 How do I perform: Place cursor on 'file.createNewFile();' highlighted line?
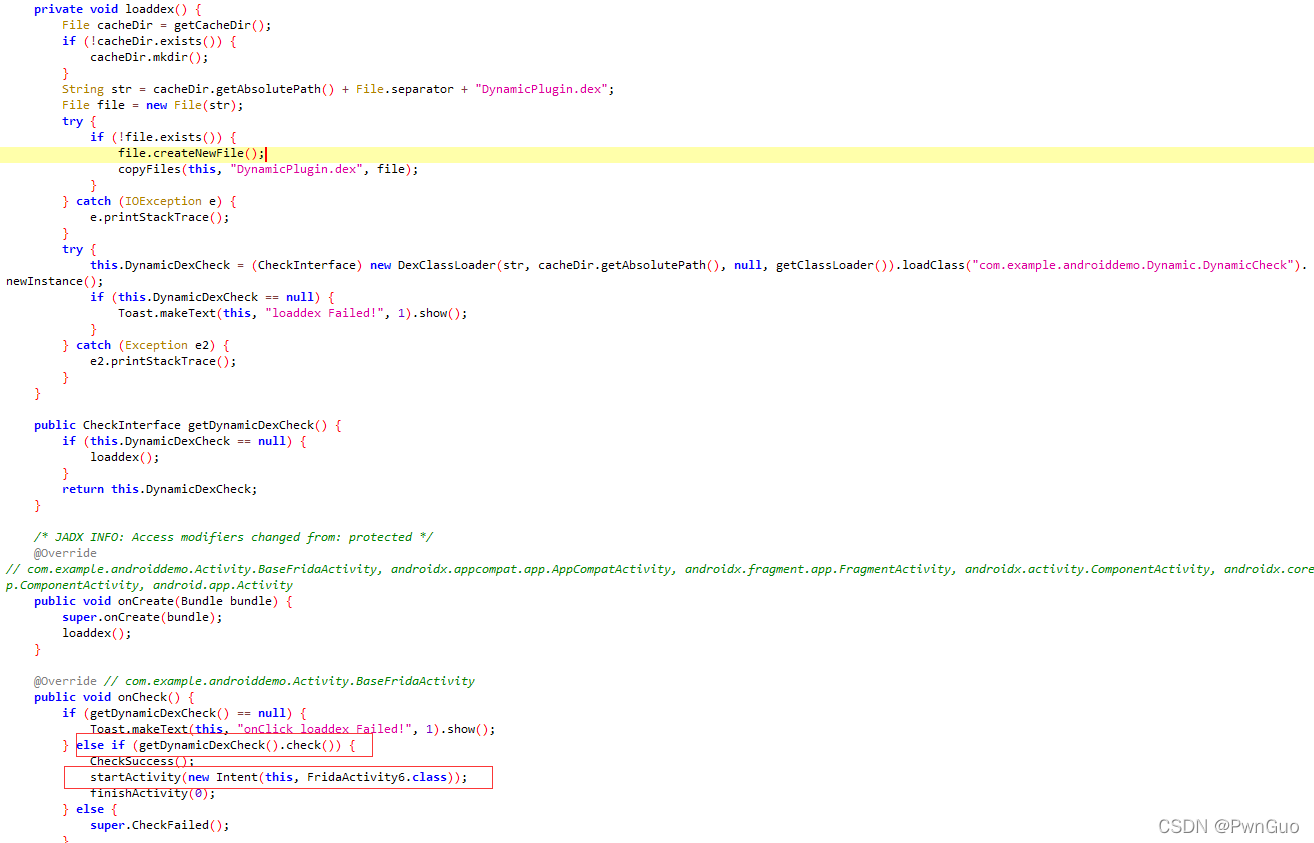pos(192,153)
